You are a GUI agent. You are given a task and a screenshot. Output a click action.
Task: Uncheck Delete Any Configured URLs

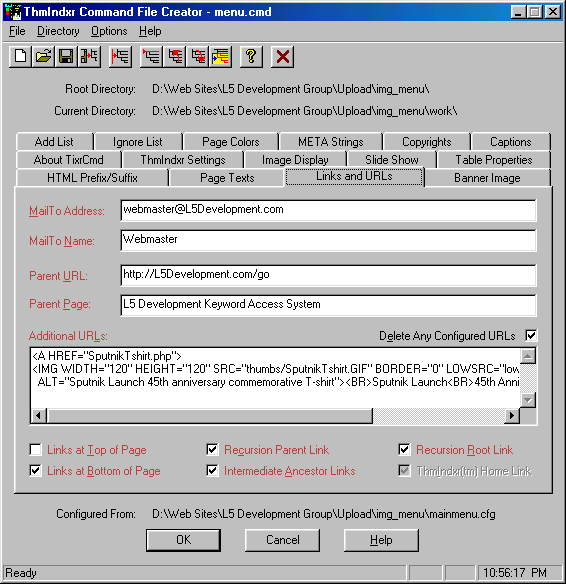tap(531, 335)
